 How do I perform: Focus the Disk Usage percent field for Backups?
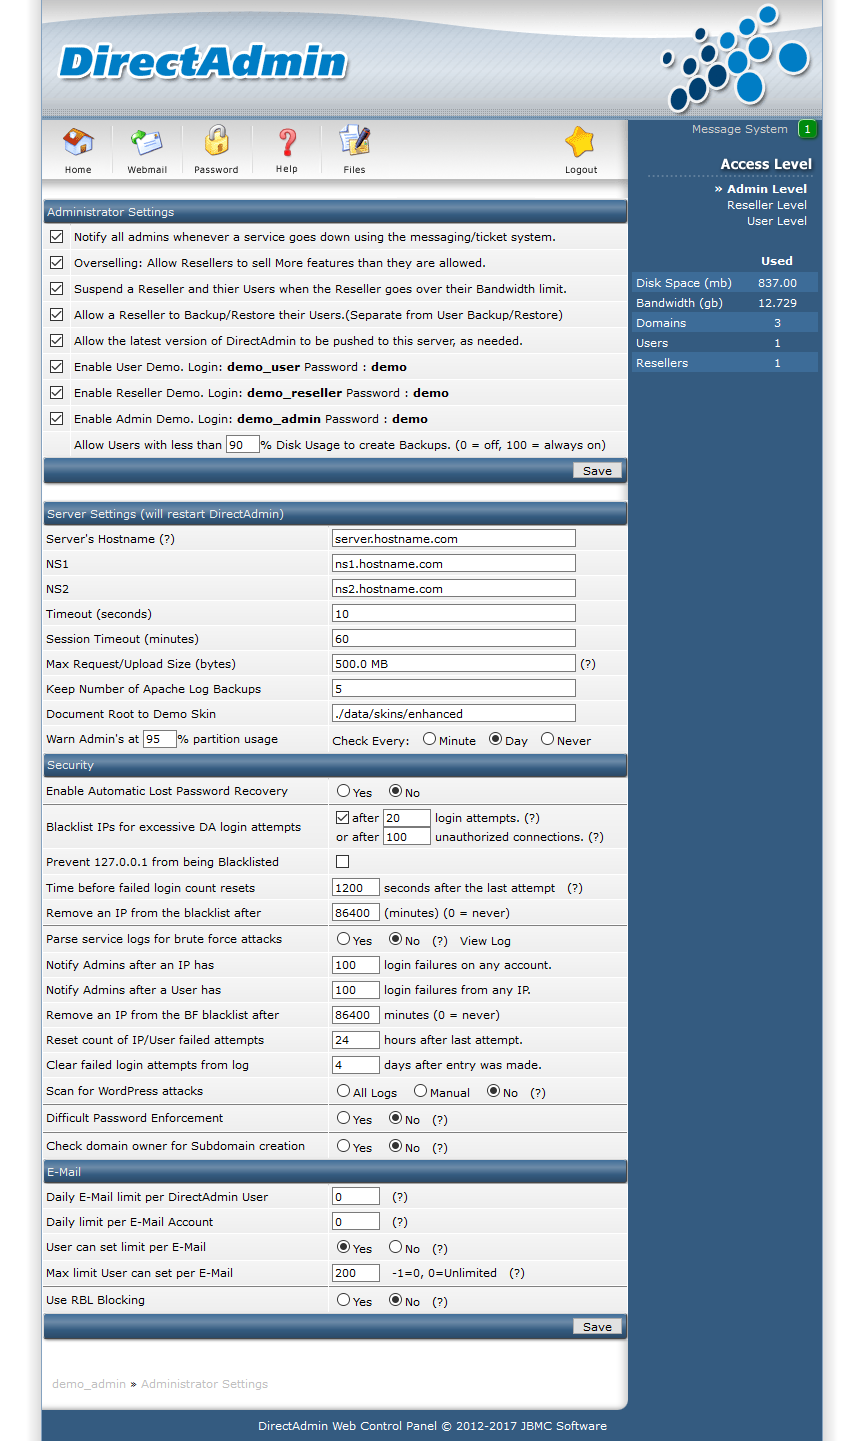pos(243,445)
